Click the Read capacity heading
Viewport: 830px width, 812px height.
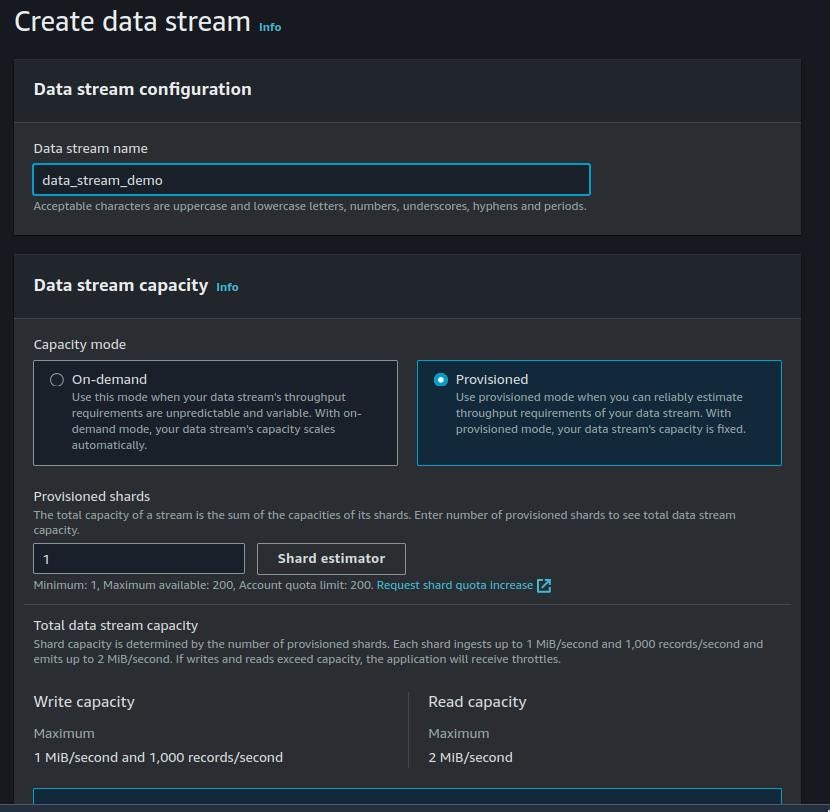pyautogui.click(x=477, y=702)
